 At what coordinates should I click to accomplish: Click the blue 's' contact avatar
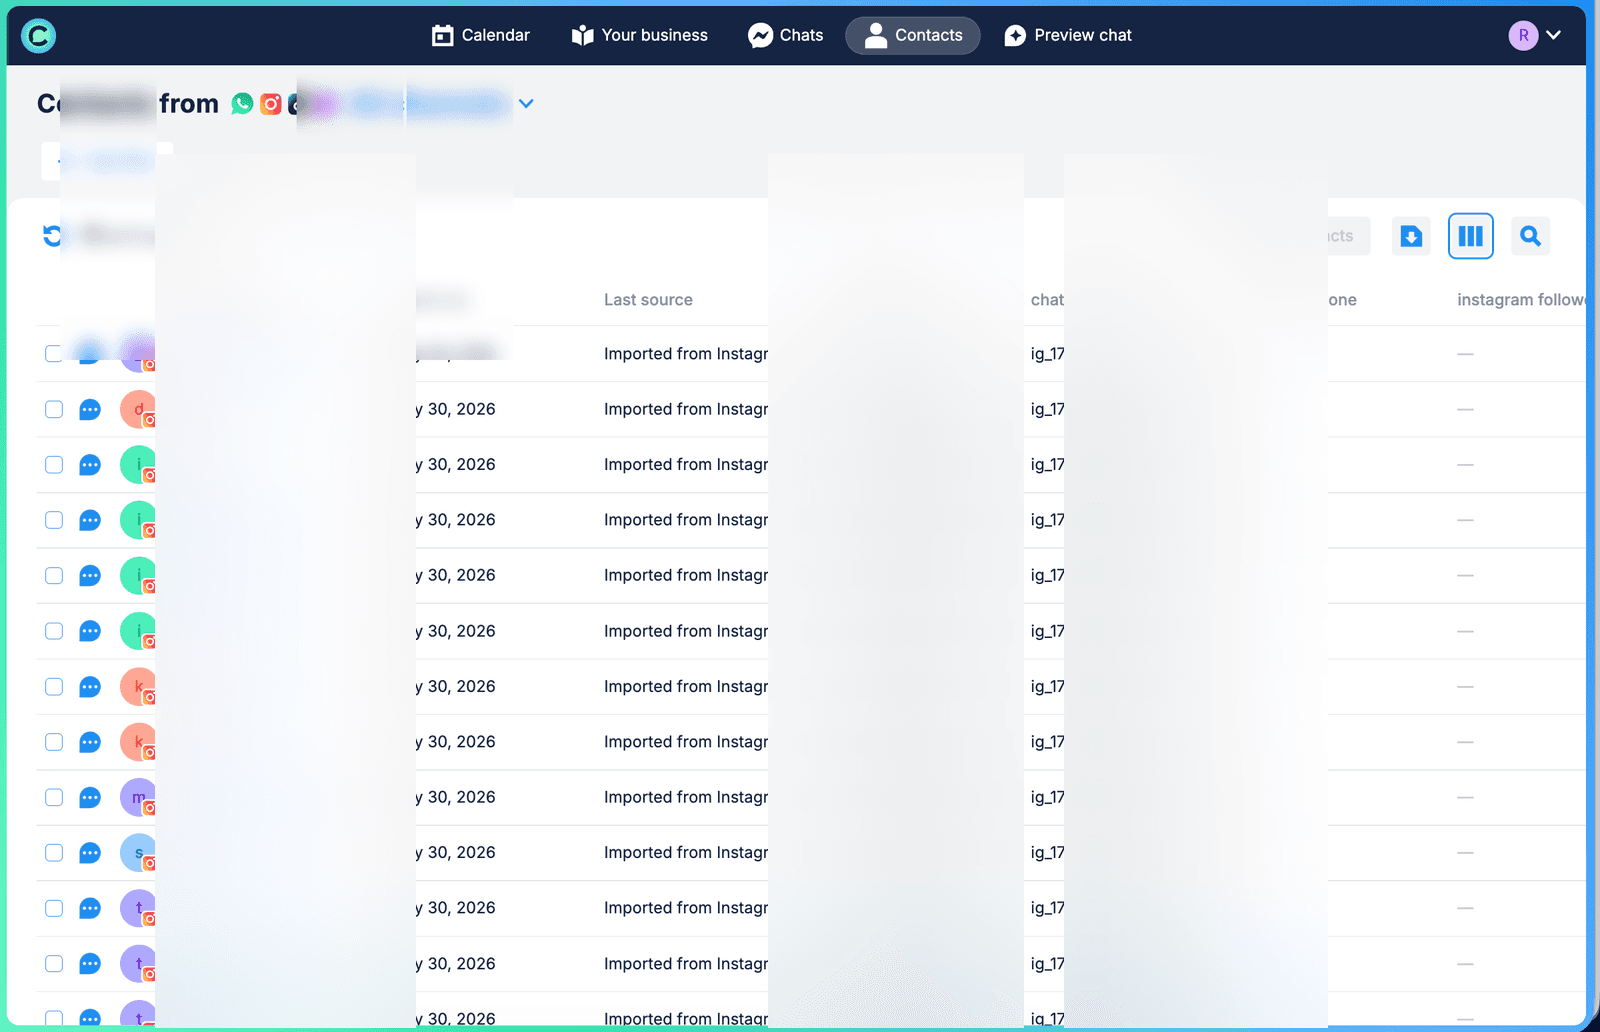(x=138, y=853)
